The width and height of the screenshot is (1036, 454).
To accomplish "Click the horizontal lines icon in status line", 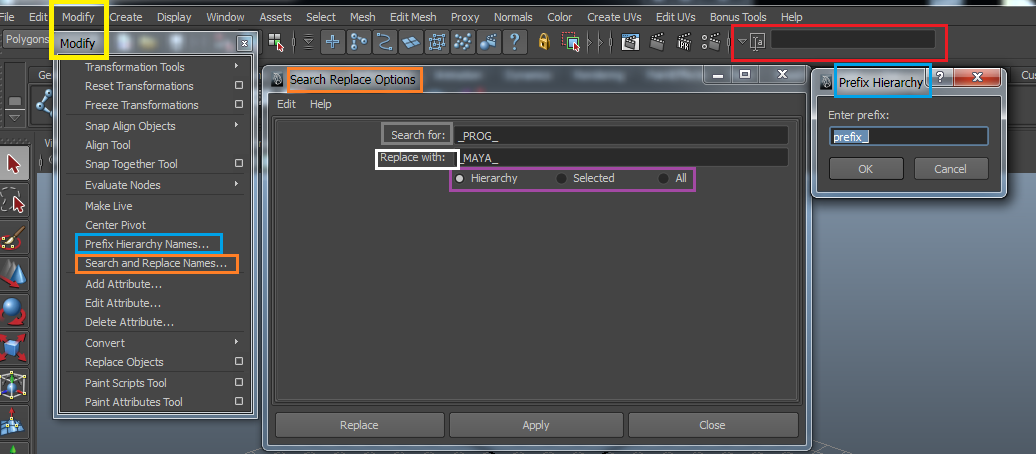I will coord(309,42).
